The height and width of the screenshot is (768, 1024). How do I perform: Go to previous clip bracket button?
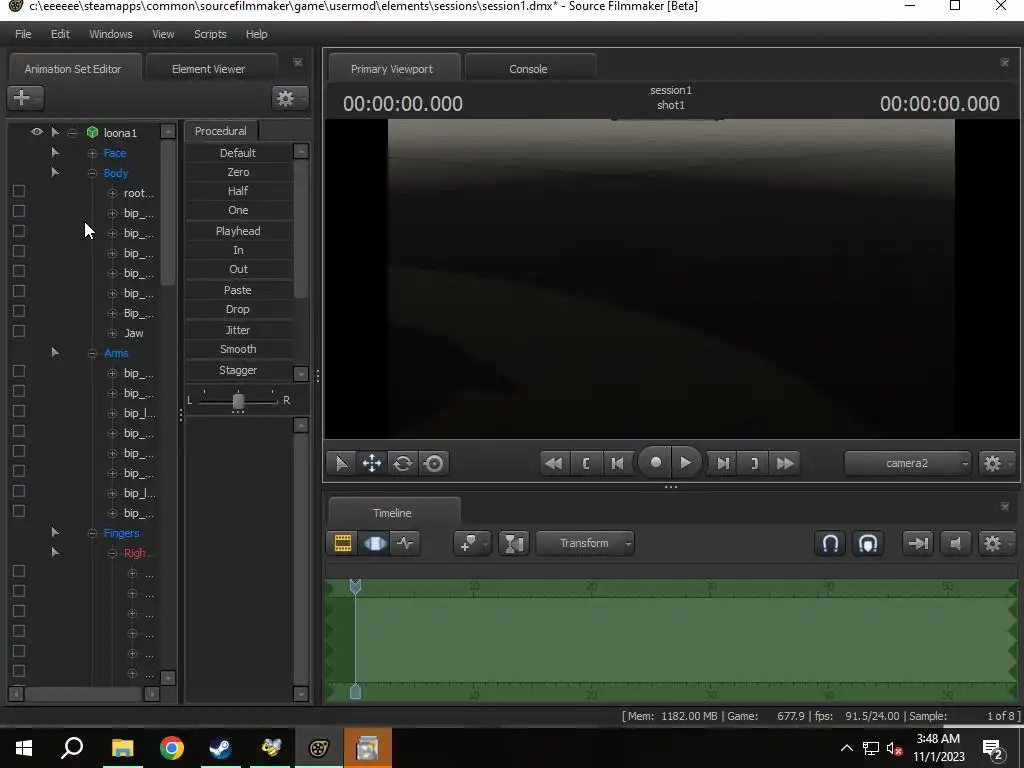click(x=586, y=464)
